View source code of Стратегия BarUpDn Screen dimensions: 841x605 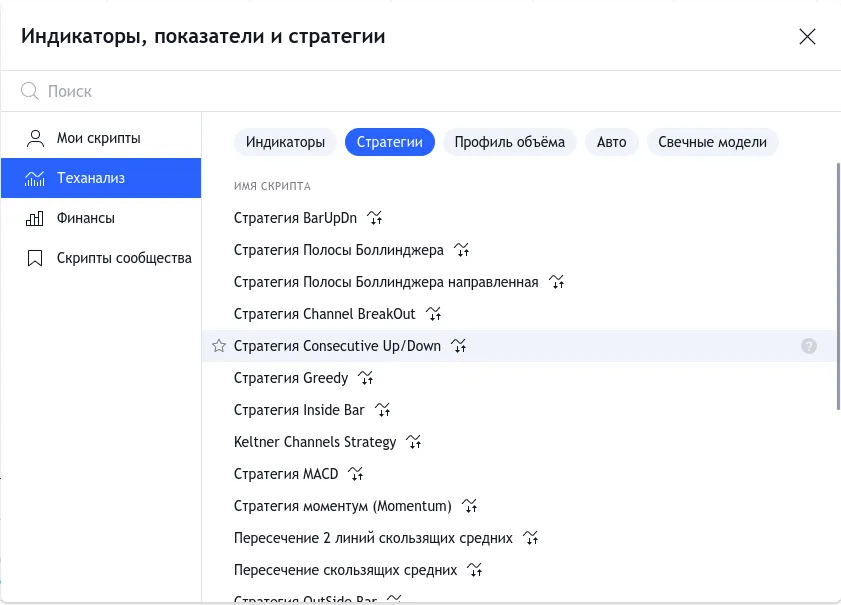tap(374, 218)
